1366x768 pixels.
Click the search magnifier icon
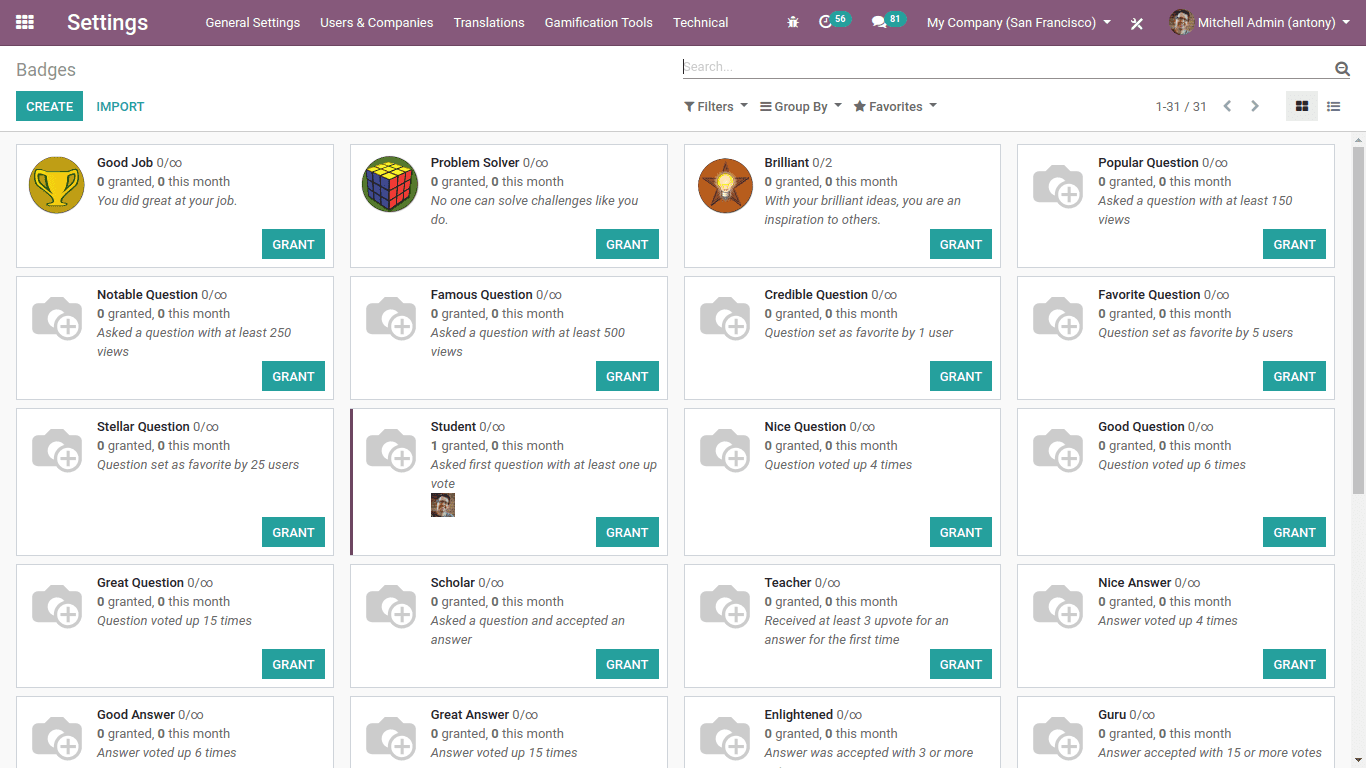[1342, 68]
